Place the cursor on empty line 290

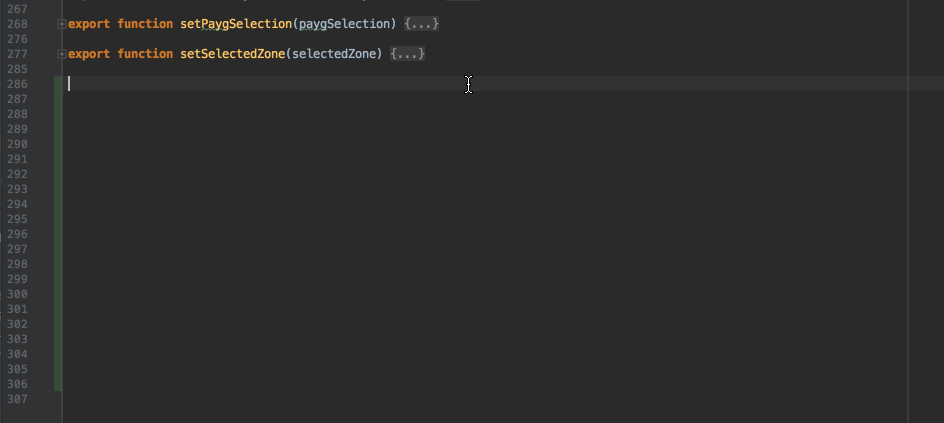pyautogui.click(x=300, y=144)
